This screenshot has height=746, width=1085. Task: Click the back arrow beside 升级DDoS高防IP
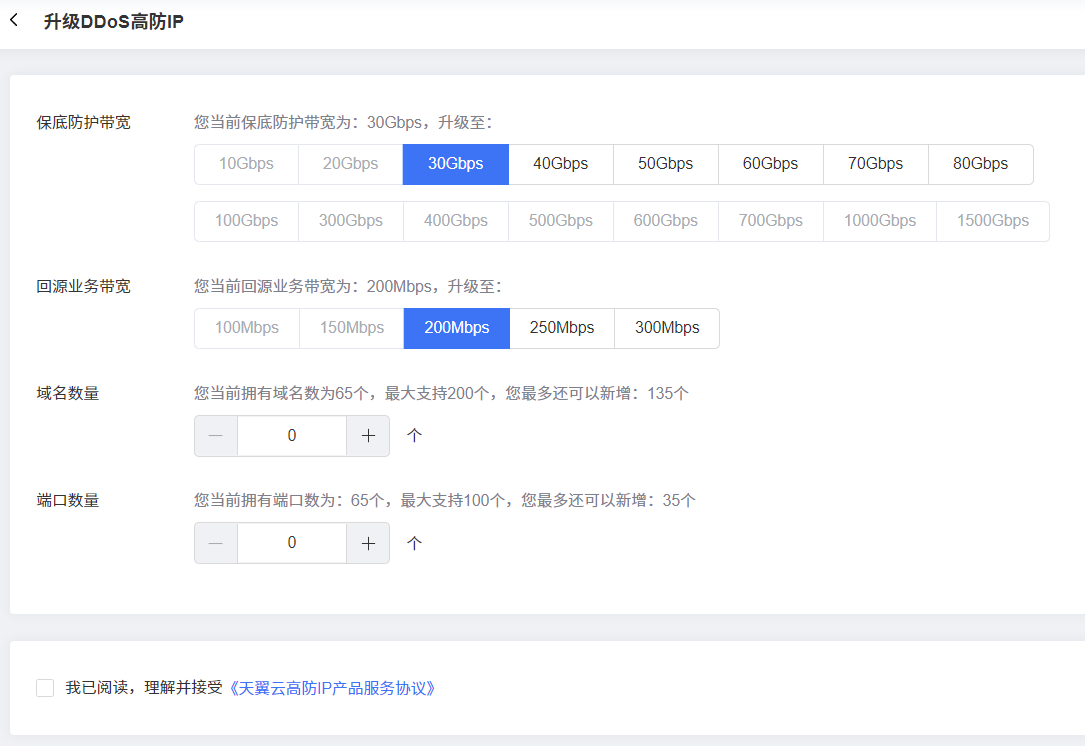14,21
